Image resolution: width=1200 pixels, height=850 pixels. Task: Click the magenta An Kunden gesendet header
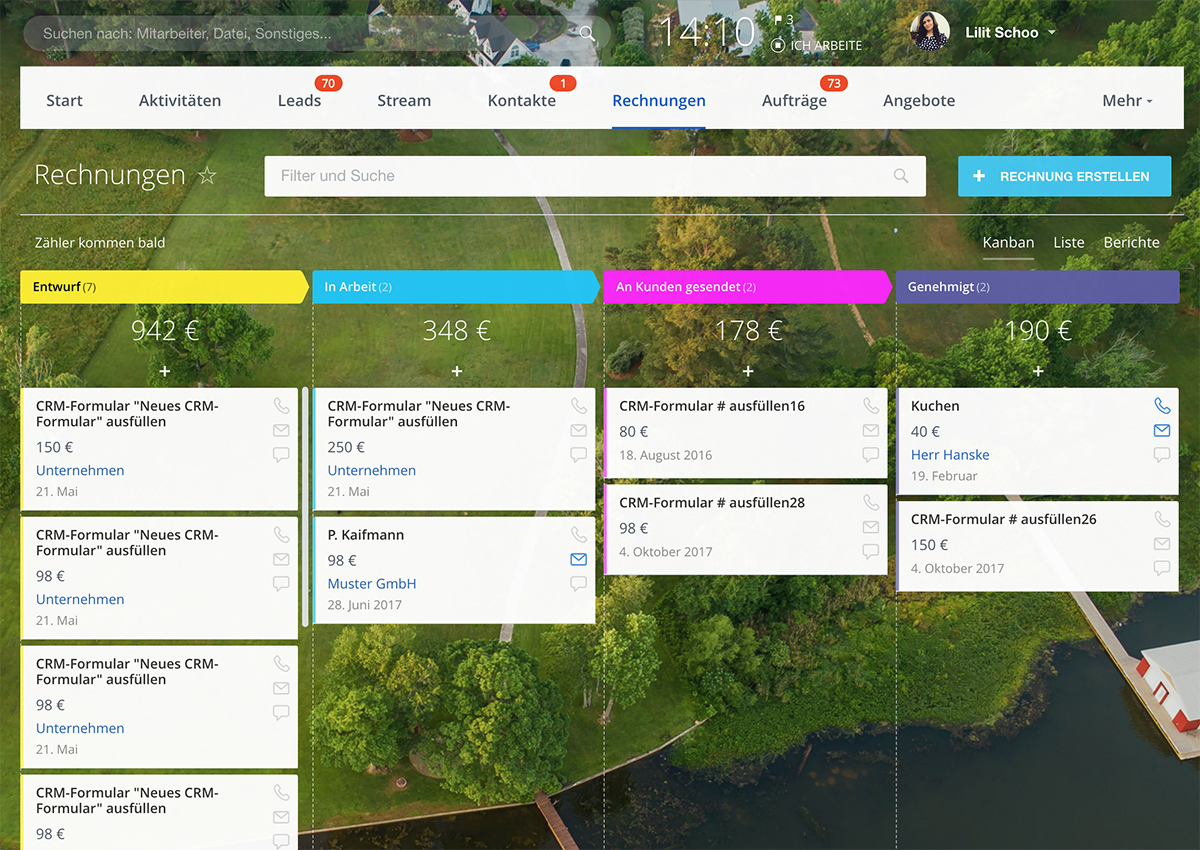[x=748, y=287]
